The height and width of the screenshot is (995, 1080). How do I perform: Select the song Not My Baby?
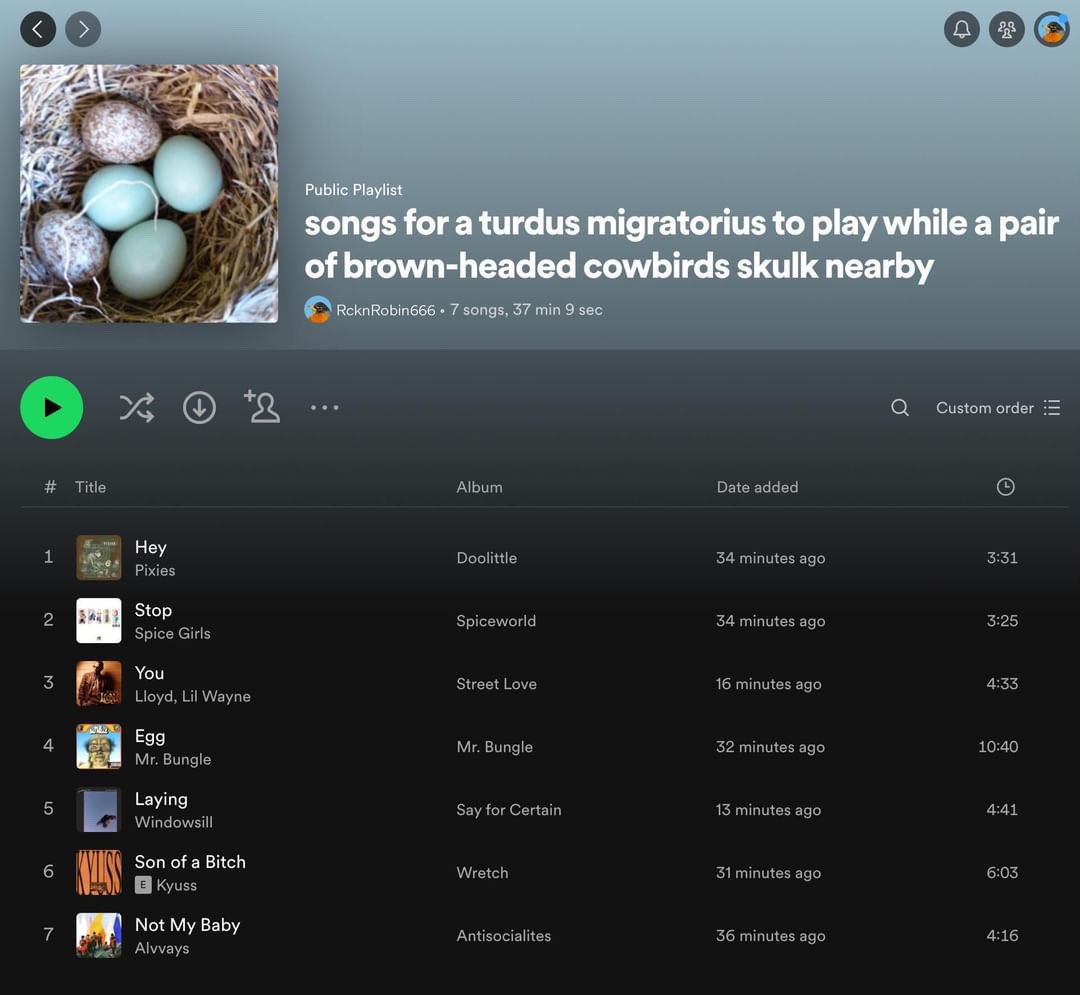[x=187, y=925]
